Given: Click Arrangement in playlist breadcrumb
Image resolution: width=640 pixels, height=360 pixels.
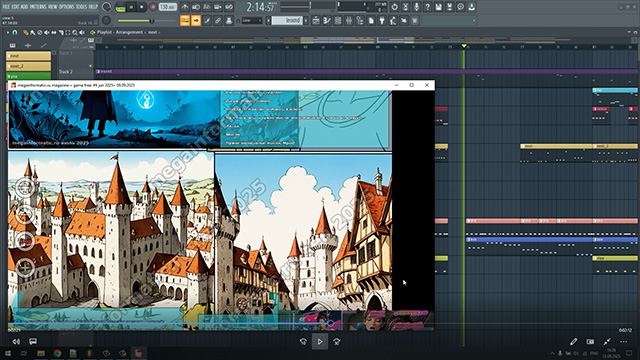Looking at the screenshot, I should pyautogui.click(x=129, y=32).
